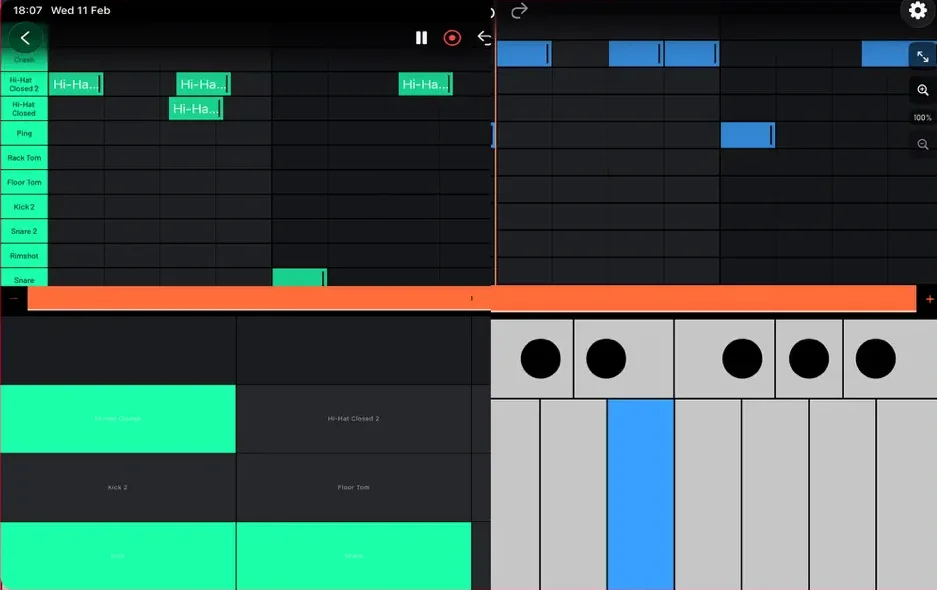The image size is (937, 590).
Task: Select the green note in the Snare row
Action: pos(299,277)
